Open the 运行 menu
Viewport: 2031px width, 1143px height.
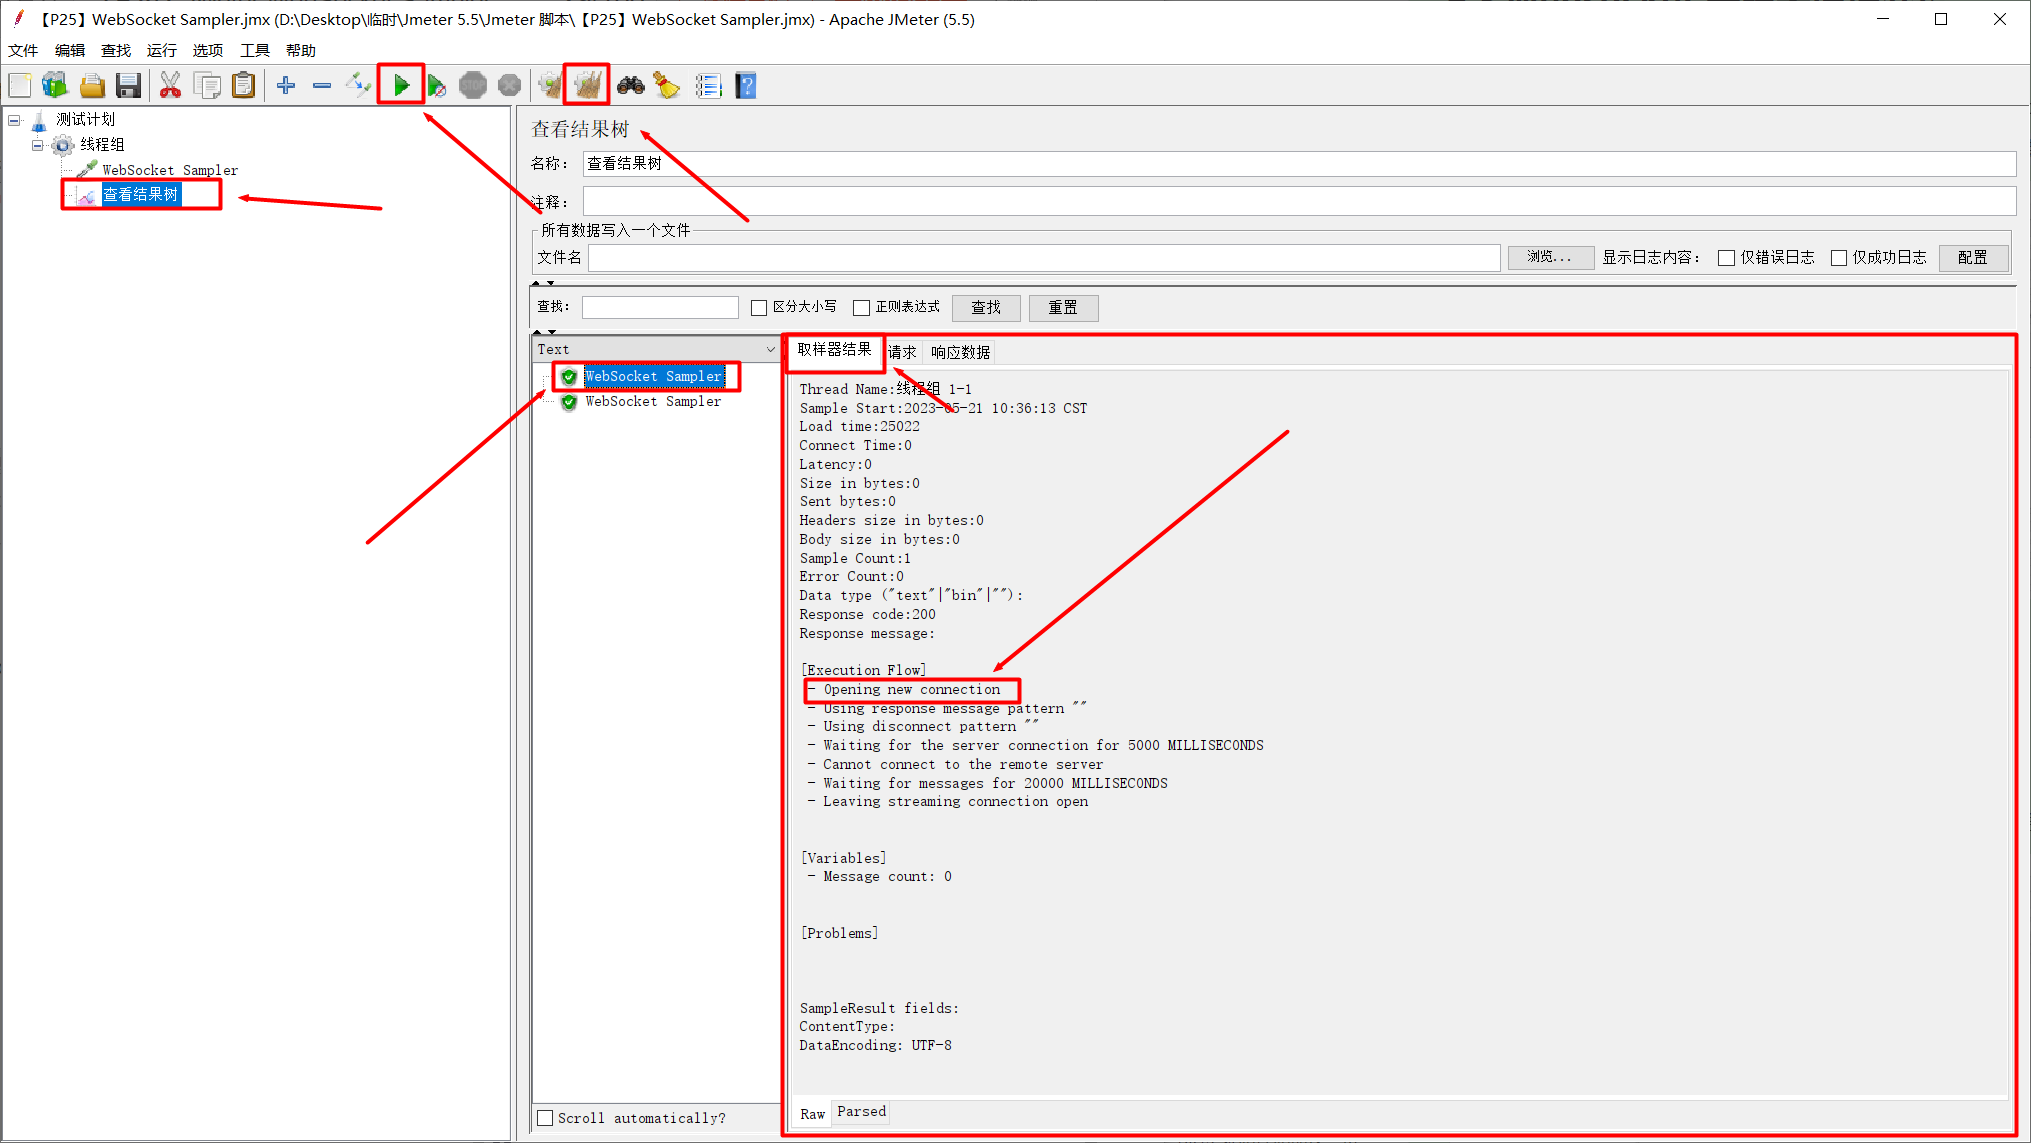(162, 50)
